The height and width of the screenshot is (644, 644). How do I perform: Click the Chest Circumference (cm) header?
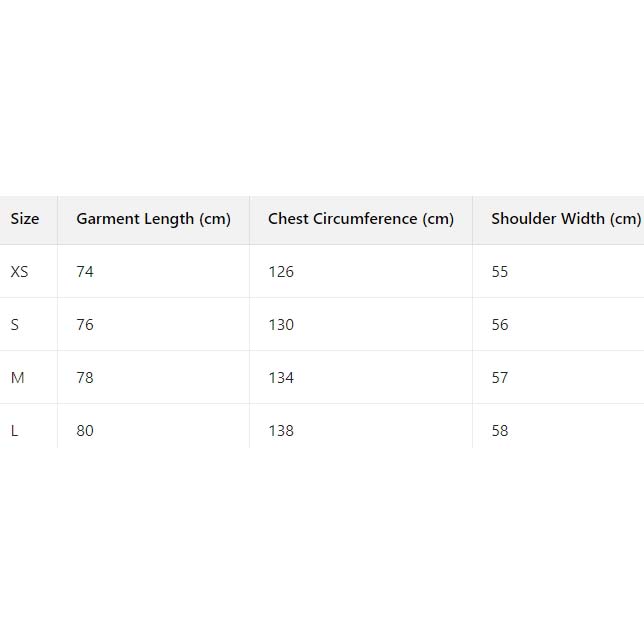point(360,219)
